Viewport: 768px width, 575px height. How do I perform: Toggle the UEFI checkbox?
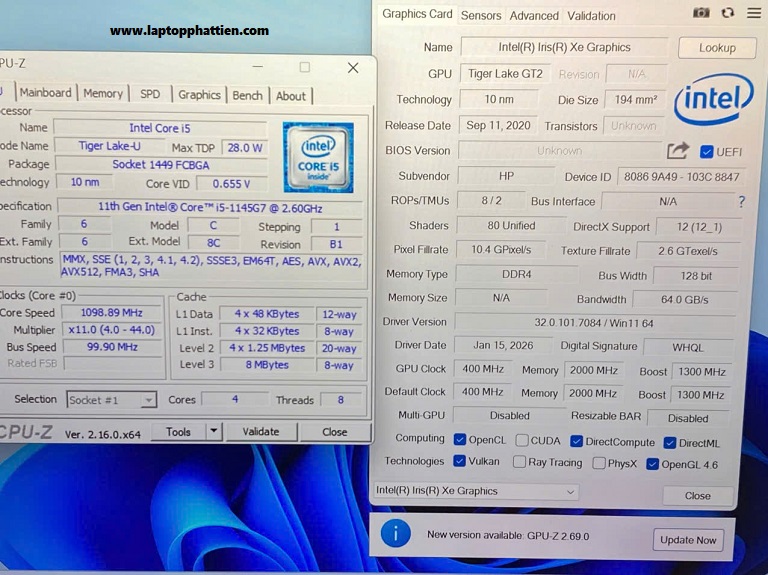[706, 152]
